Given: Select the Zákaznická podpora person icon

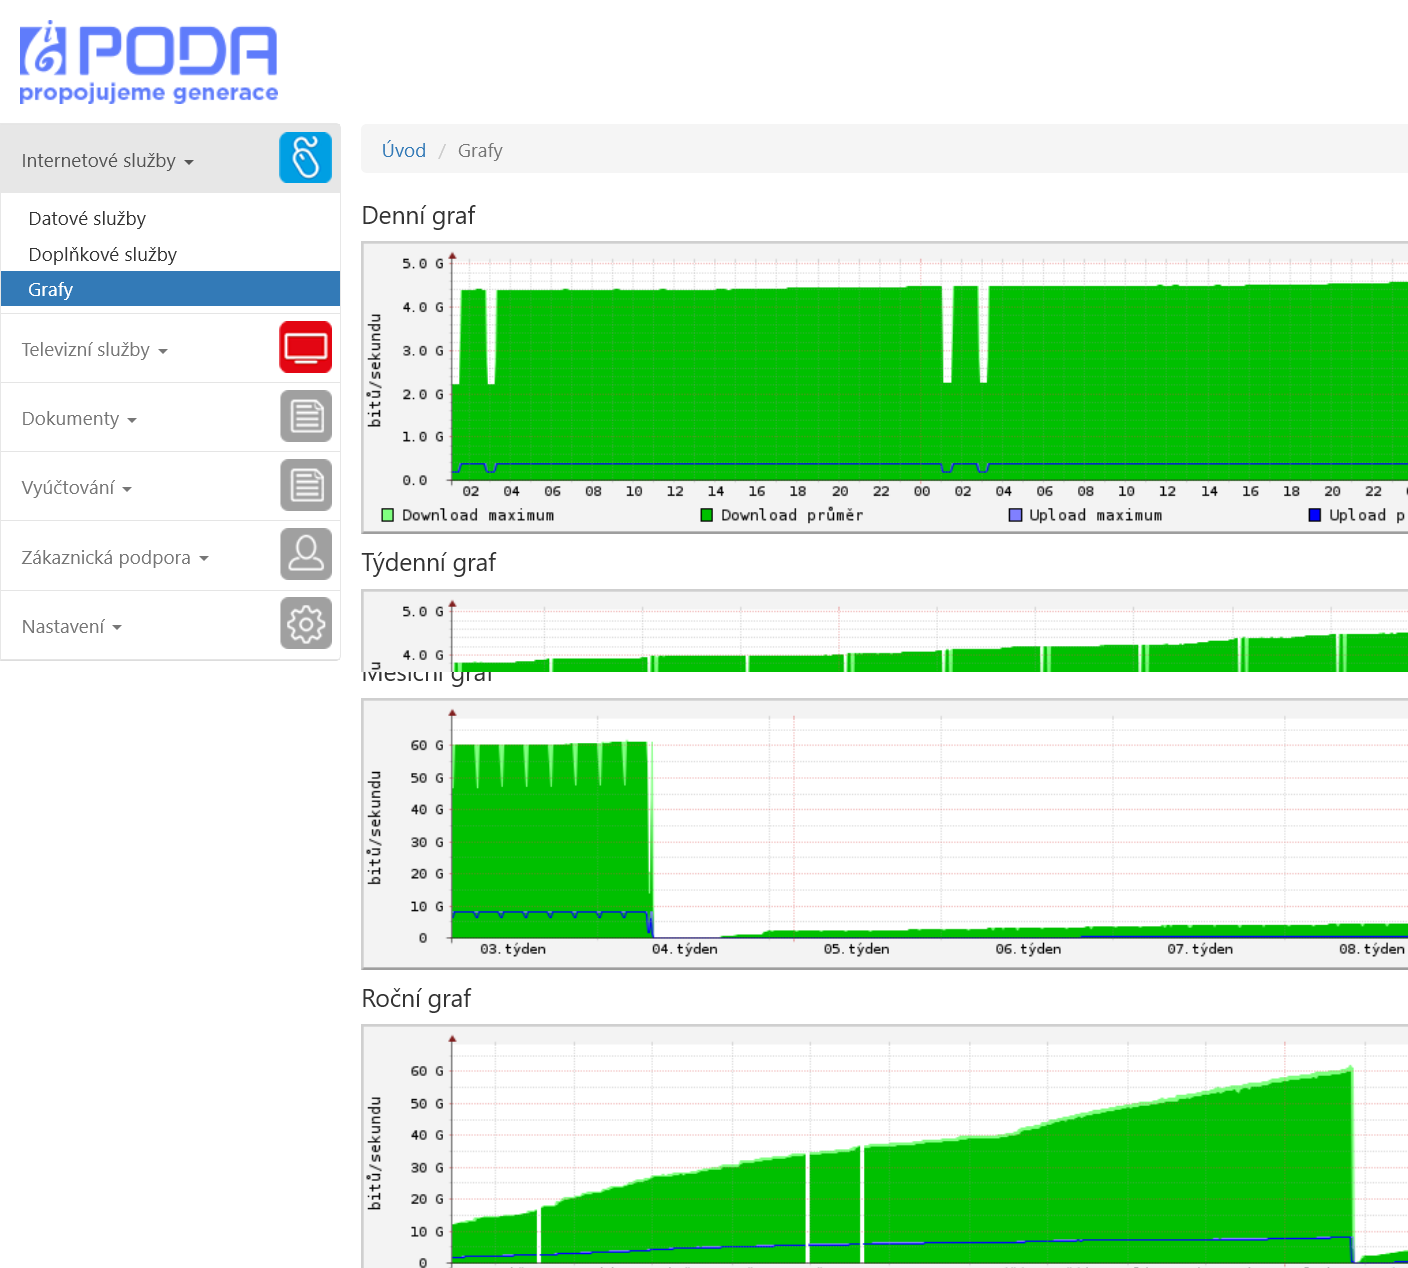Looking at the screenshot, I should (305, 555).
